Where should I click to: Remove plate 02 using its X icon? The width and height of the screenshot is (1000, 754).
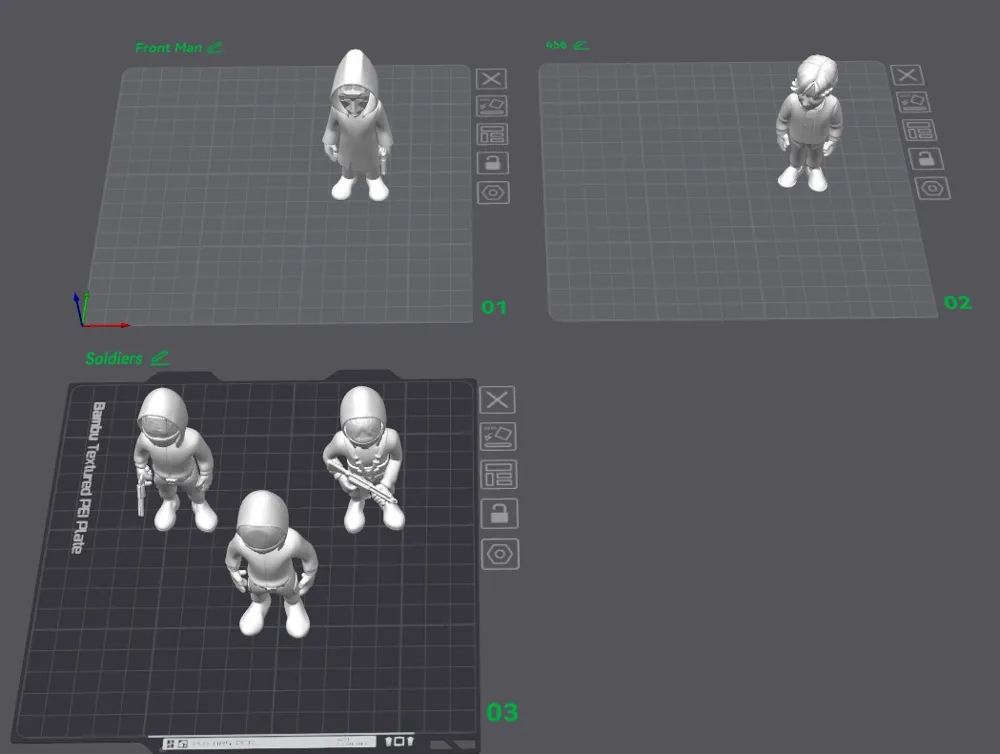(907, 75)
